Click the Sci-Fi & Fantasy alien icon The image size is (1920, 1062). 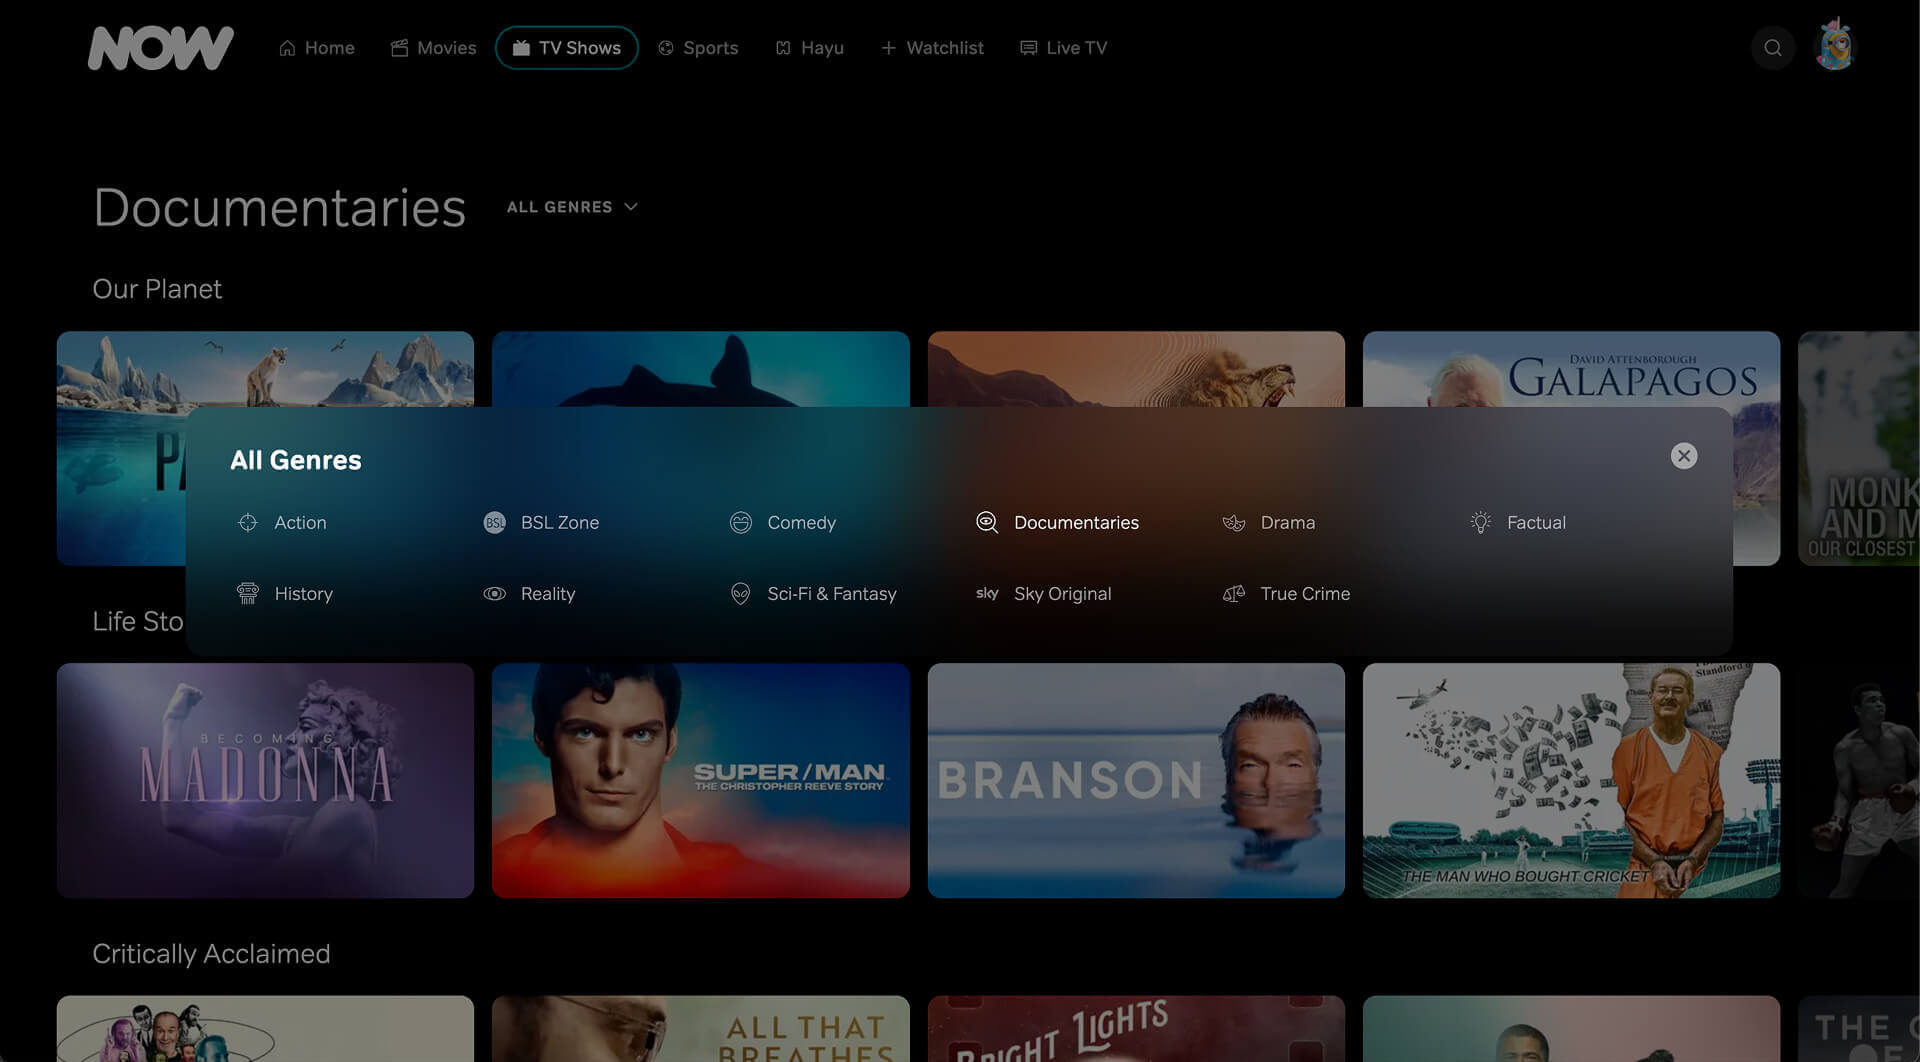[x=740, y=593]
